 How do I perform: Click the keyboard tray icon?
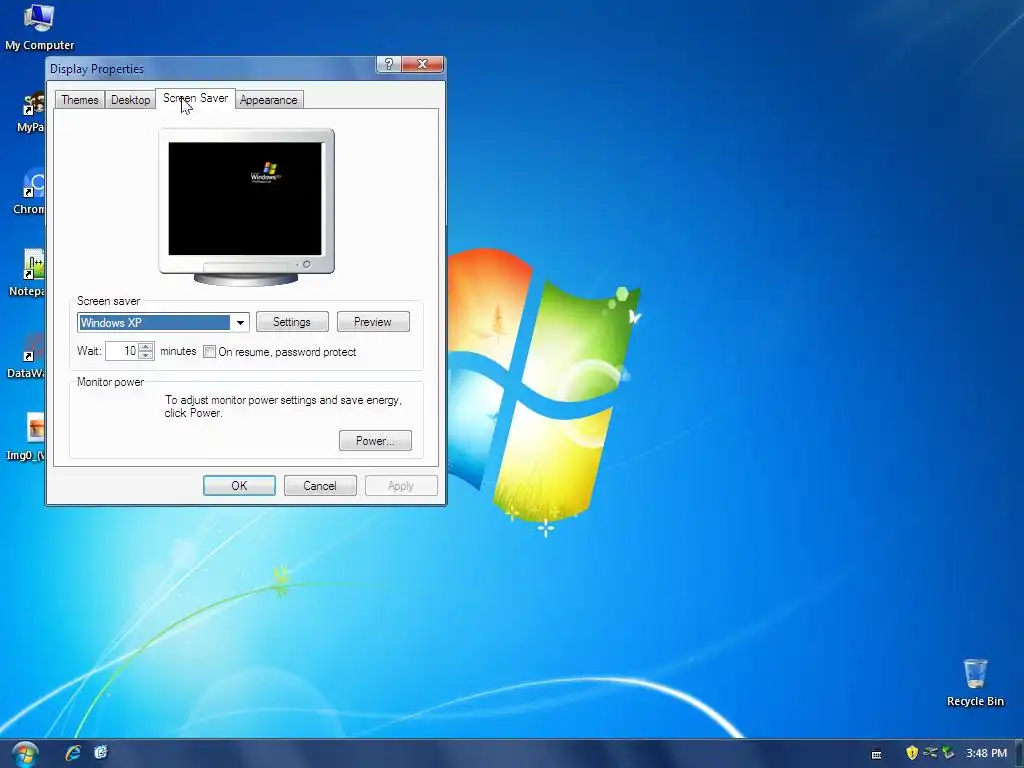(x=876, y=754)
